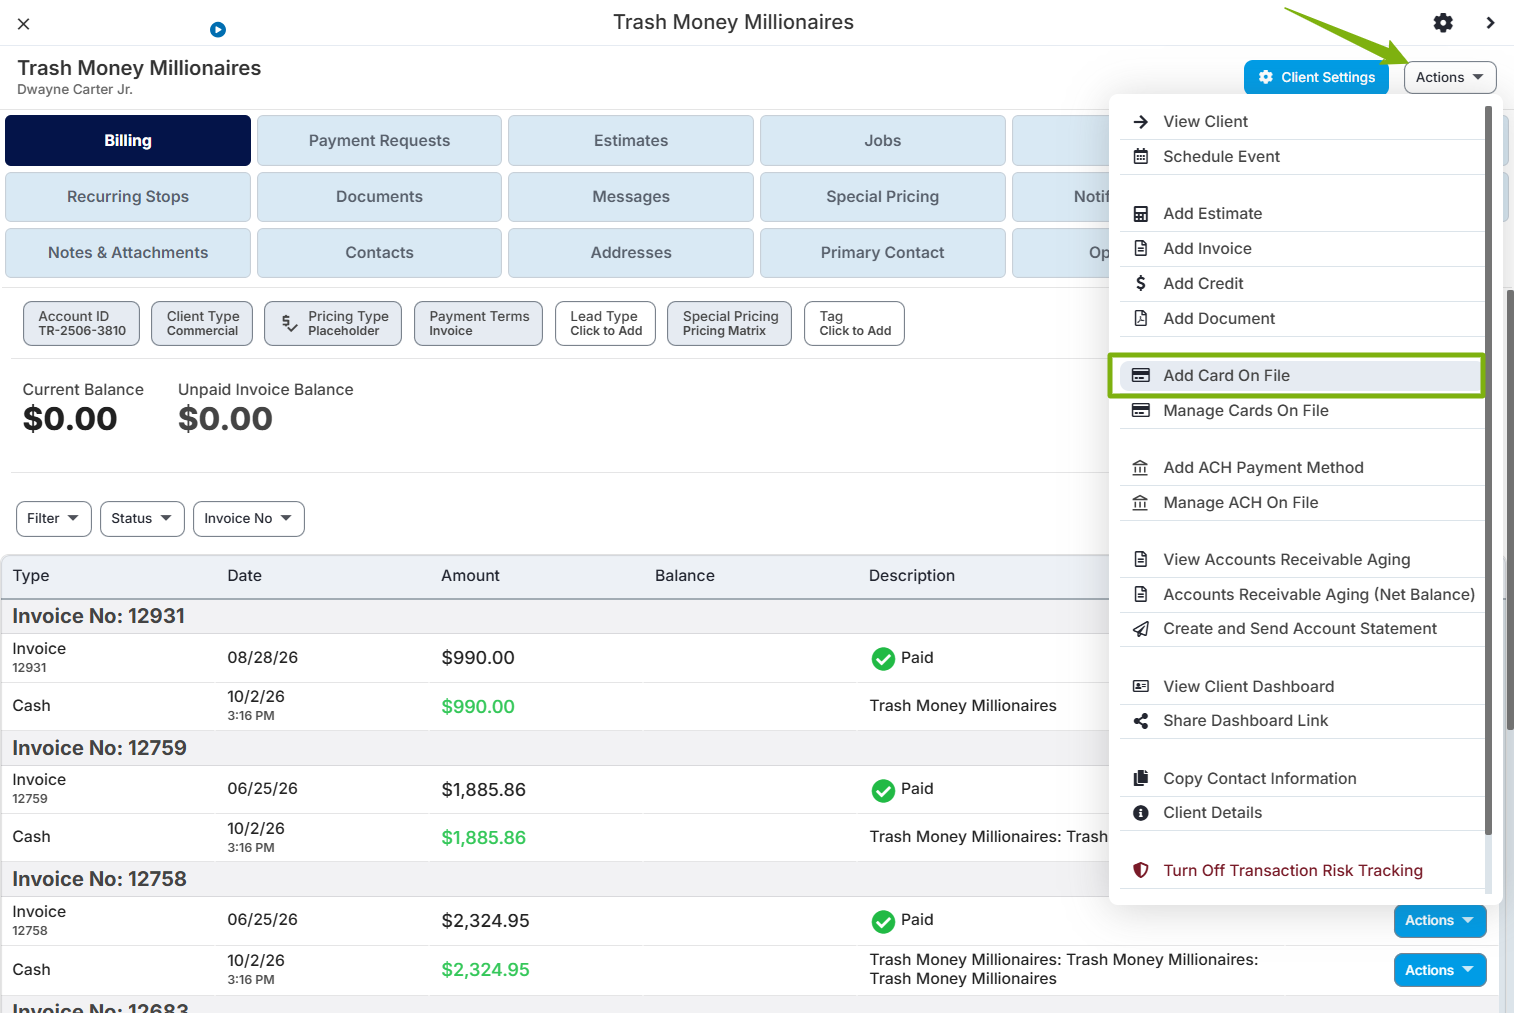Screen dimensions: 1514x1013
Task: Click the Manage Cards On File card icon
Action: click(1140, 411)
